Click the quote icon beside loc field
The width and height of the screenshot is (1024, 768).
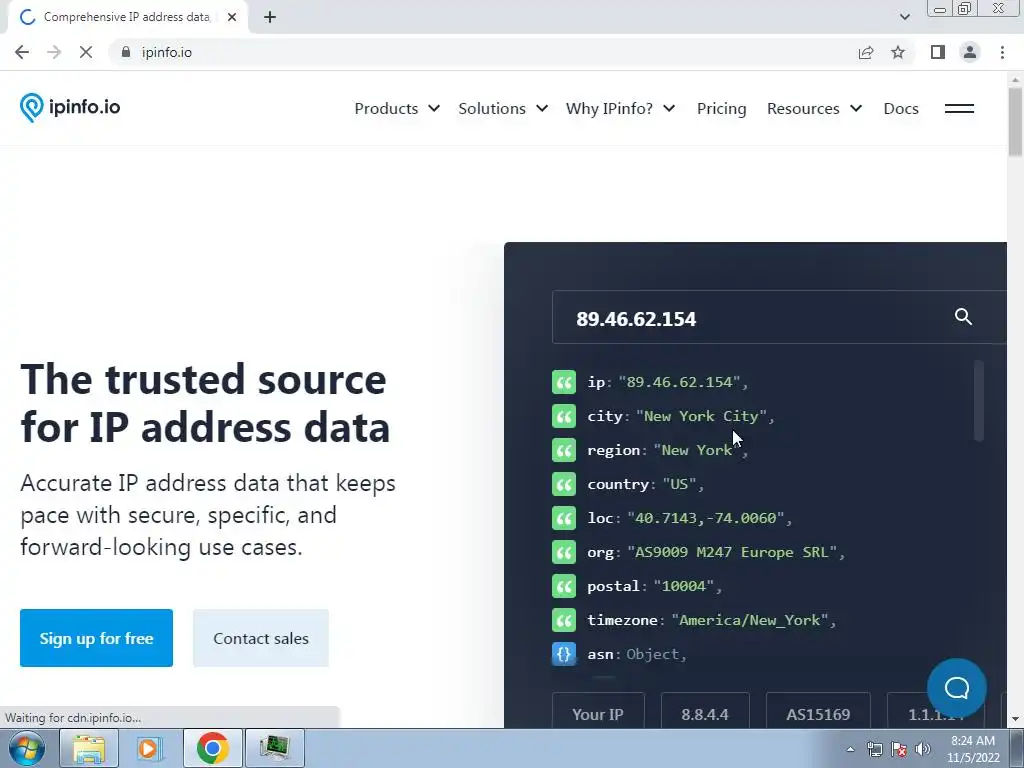point(564,518)
